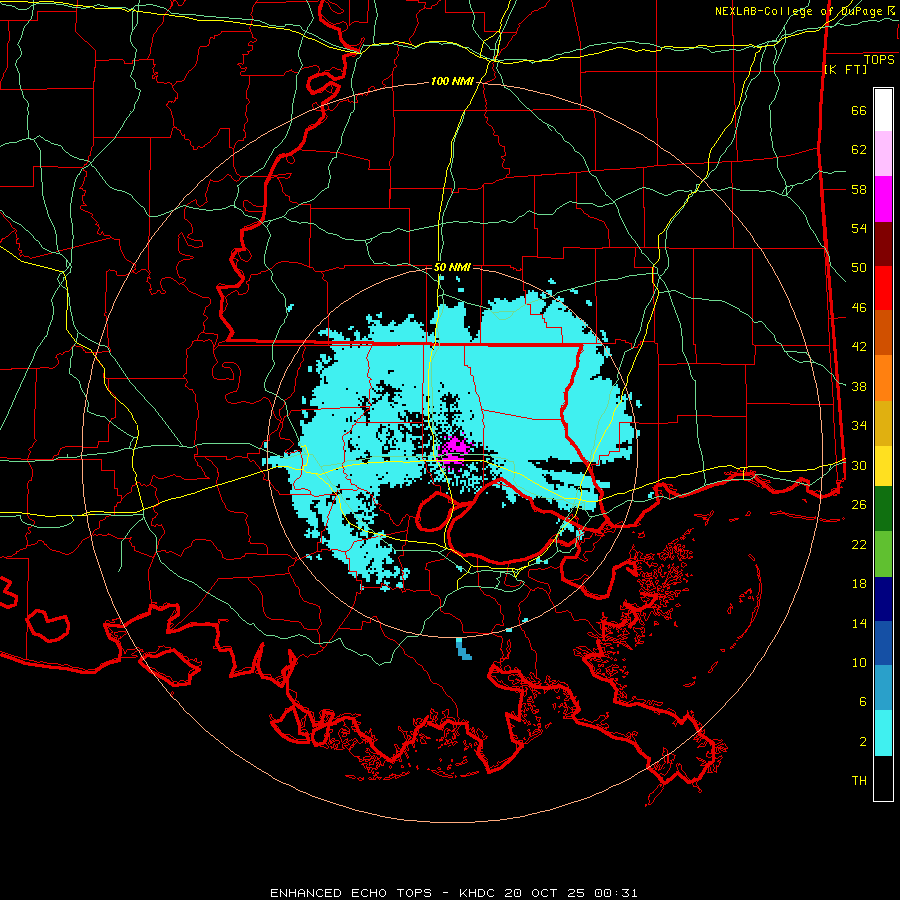Click the light green legend swatch
The height and width of the screenshot is (900, 900).
[883, 554]
